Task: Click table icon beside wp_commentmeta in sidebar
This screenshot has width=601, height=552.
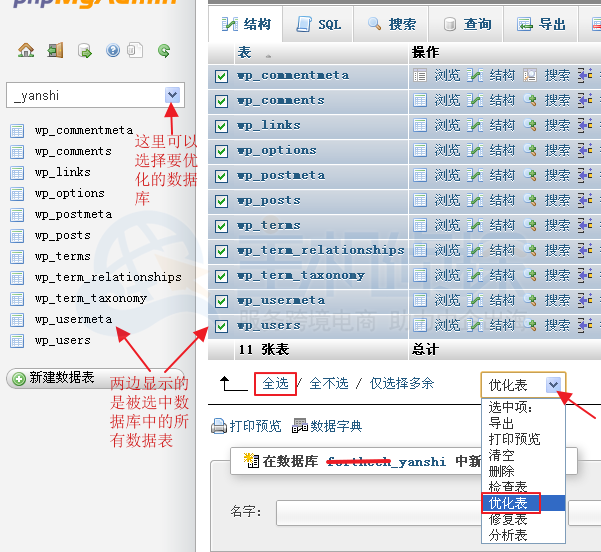Action: coord(17,131)
